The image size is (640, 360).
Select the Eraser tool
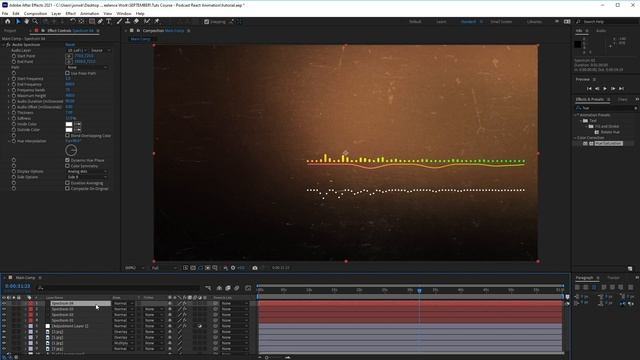tap(136, 21)
